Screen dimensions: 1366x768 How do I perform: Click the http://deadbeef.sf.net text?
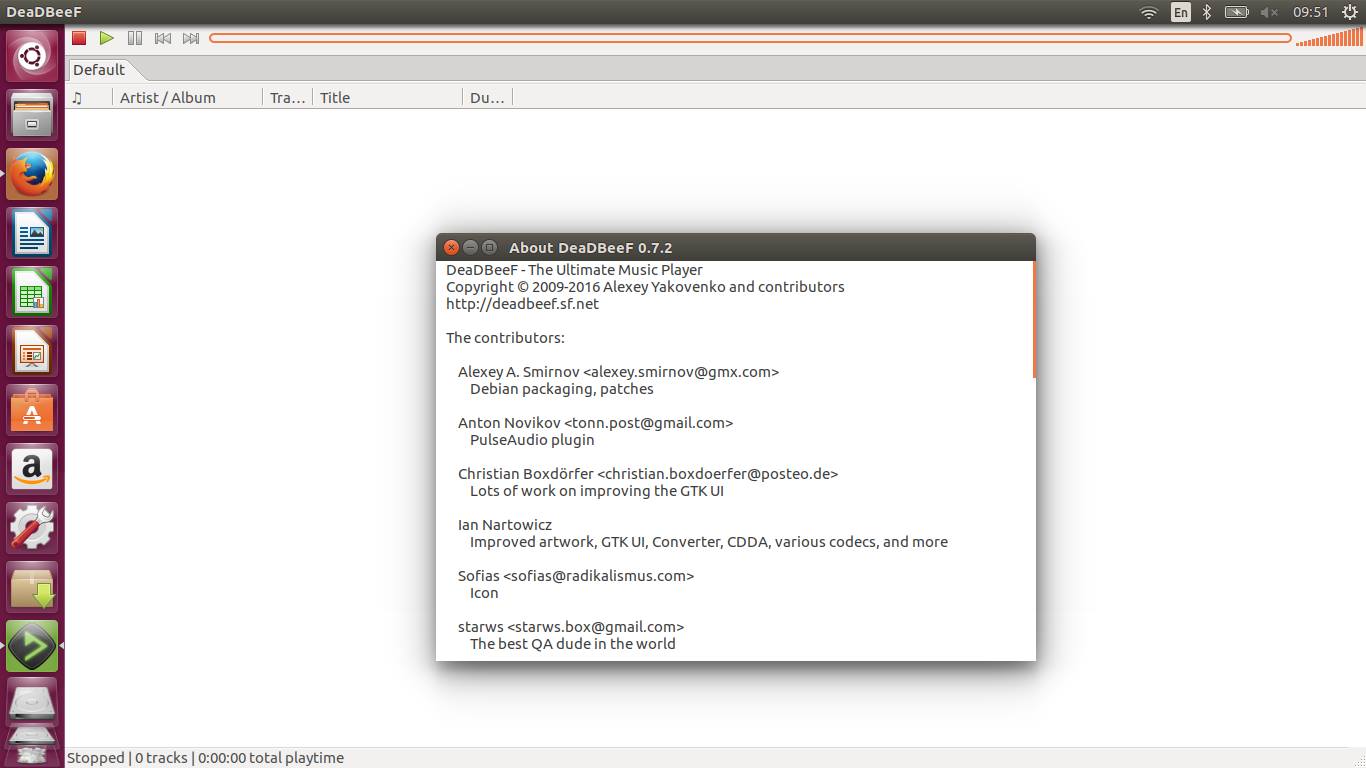point(522,304)
